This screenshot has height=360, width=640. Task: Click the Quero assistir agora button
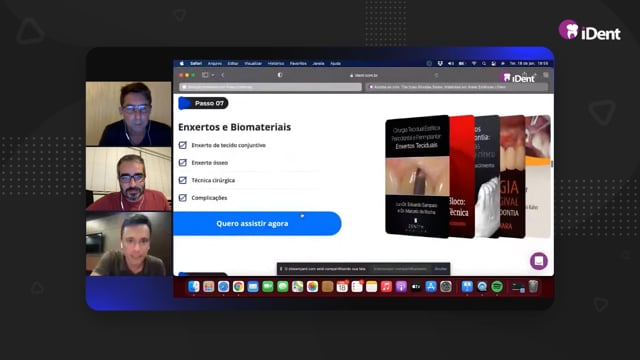(x=257, y=223)
